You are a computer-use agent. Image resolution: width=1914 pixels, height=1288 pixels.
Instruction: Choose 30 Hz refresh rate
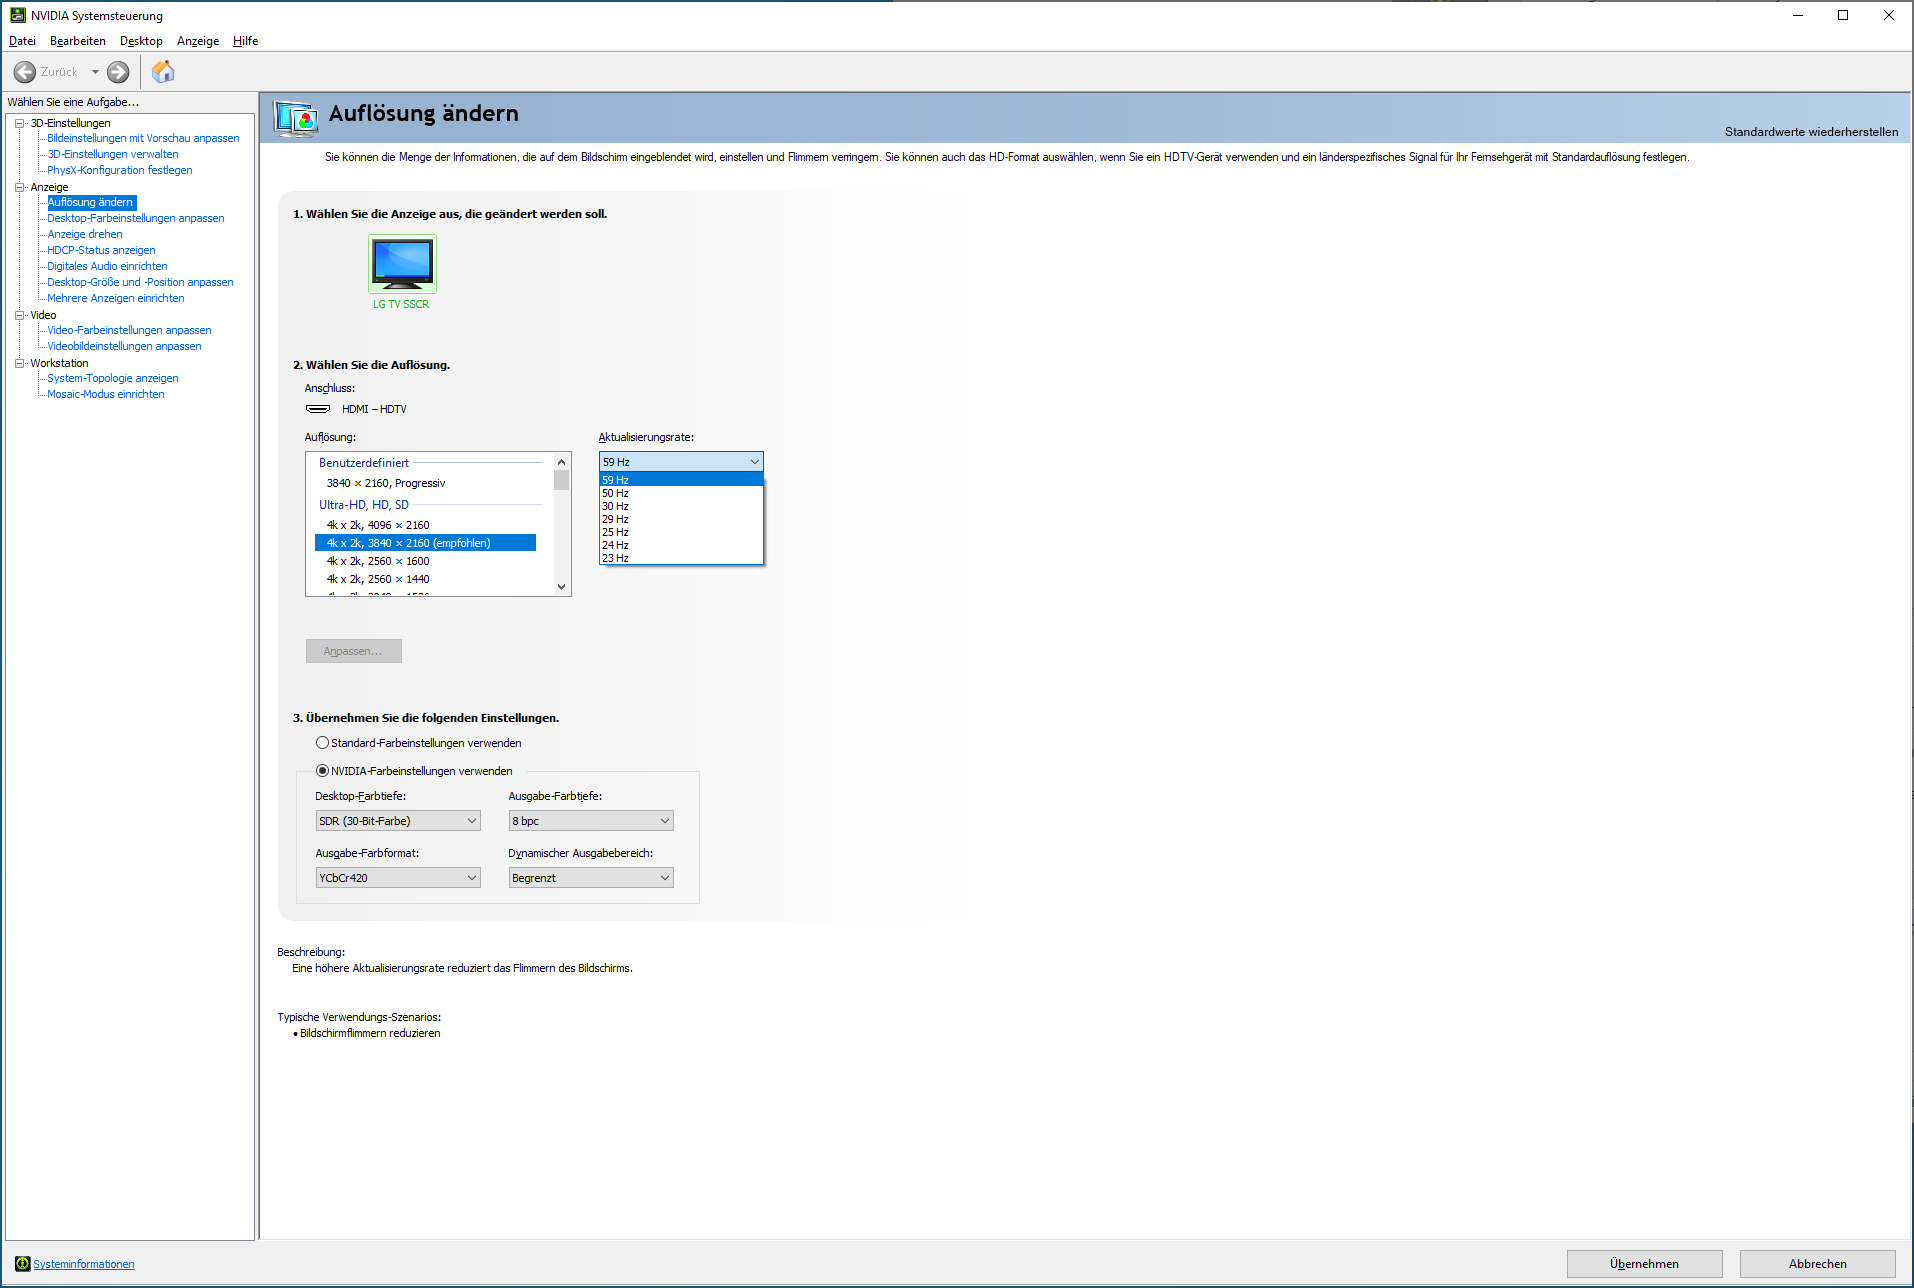click(x=681, y=506)
